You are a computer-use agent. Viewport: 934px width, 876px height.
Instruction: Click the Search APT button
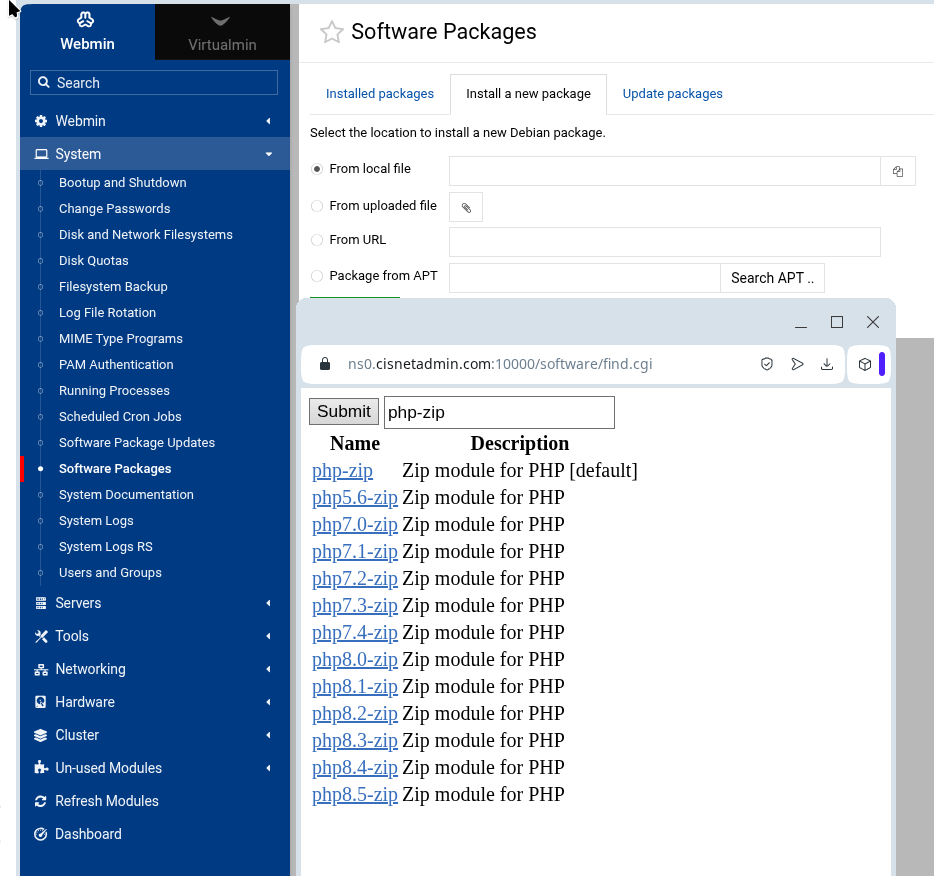[x=772, y=278]
